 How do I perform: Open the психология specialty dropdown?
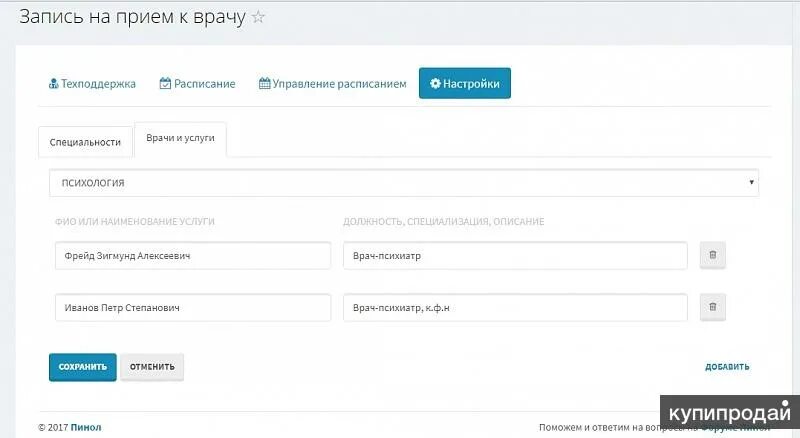pos(404,183)
